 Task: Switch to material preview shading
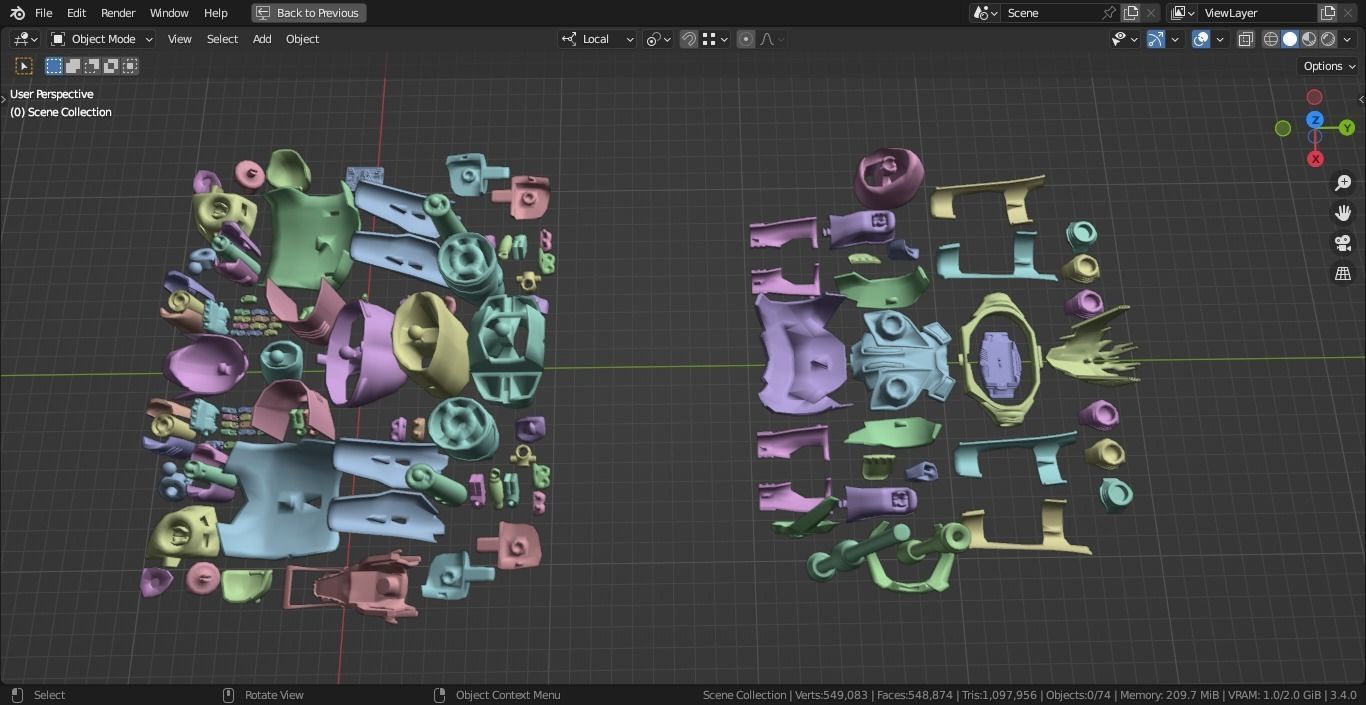click(1309, 39)
